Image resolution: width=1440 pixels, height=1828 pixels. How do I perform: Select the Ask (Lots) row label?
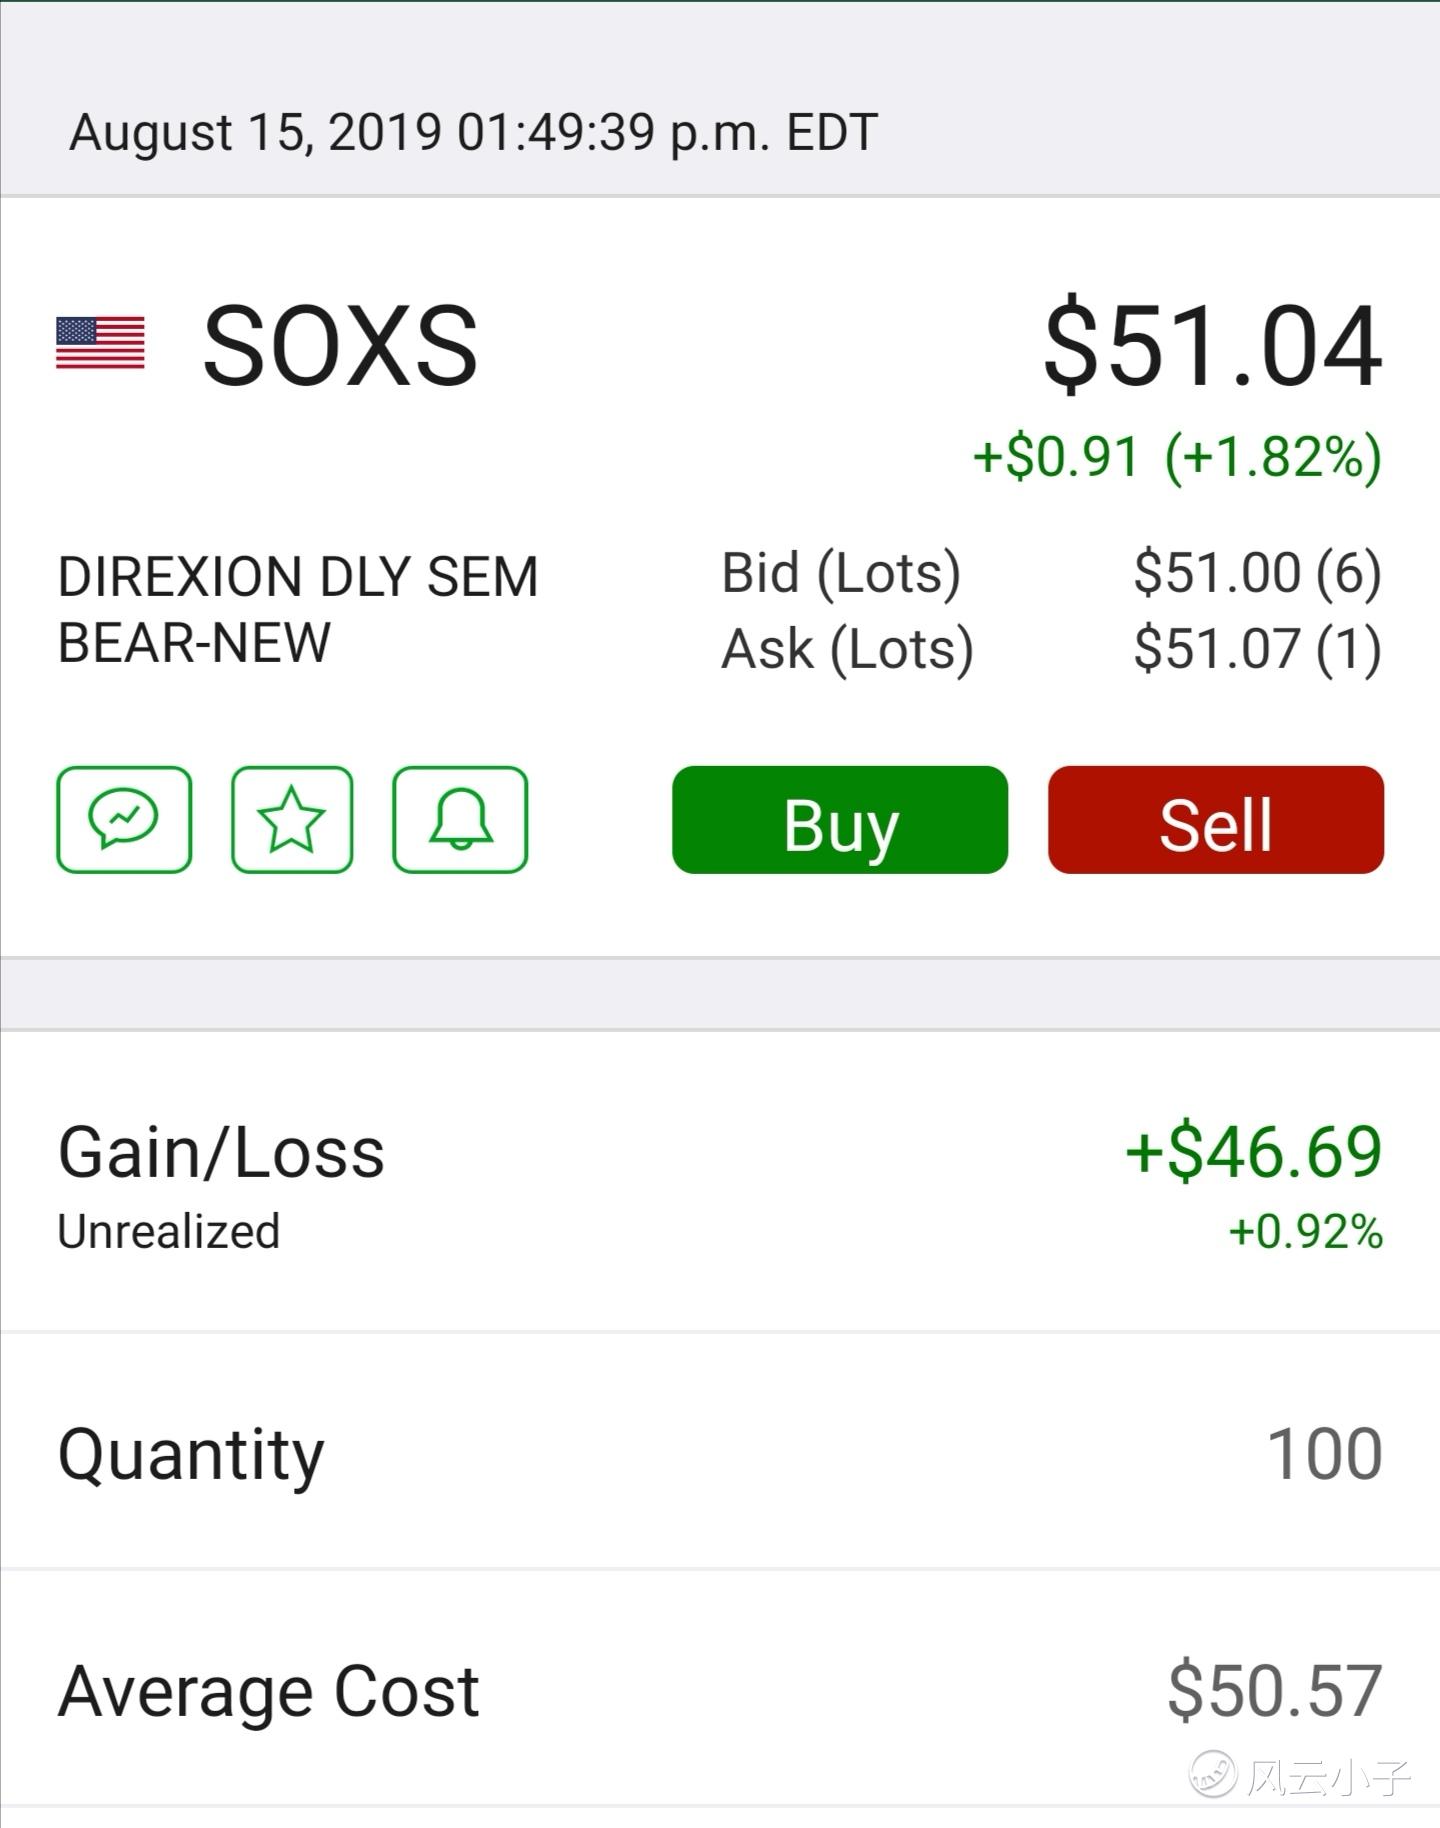[x=848, y=650]
